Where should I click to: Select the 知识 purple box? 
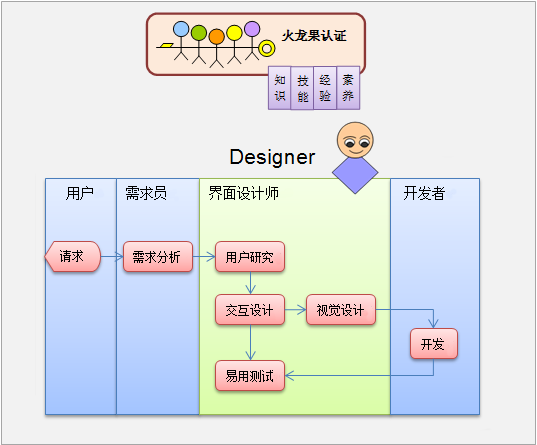click(x=279, y=88)
